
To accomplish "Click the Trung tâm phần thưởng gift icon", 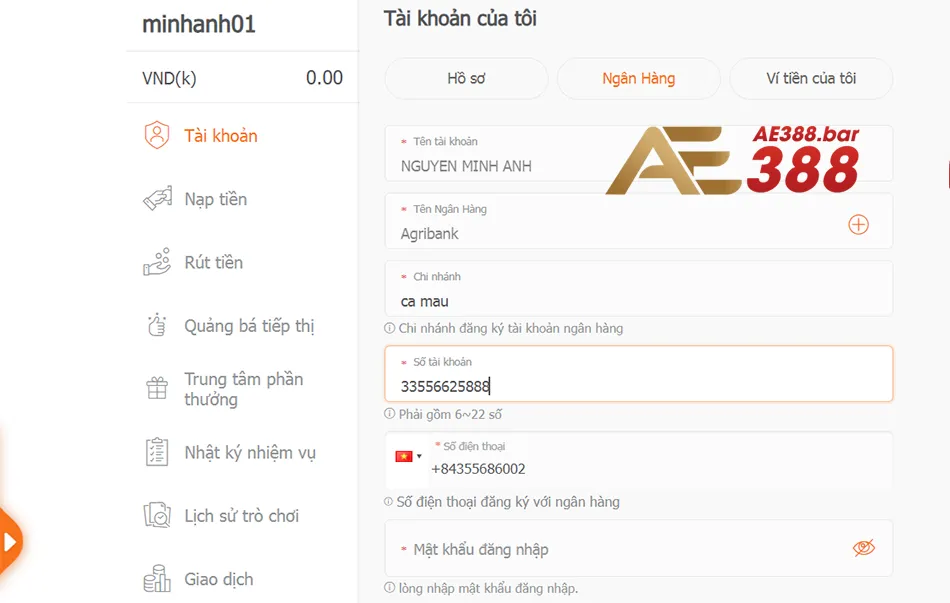I will pos(157,388).
